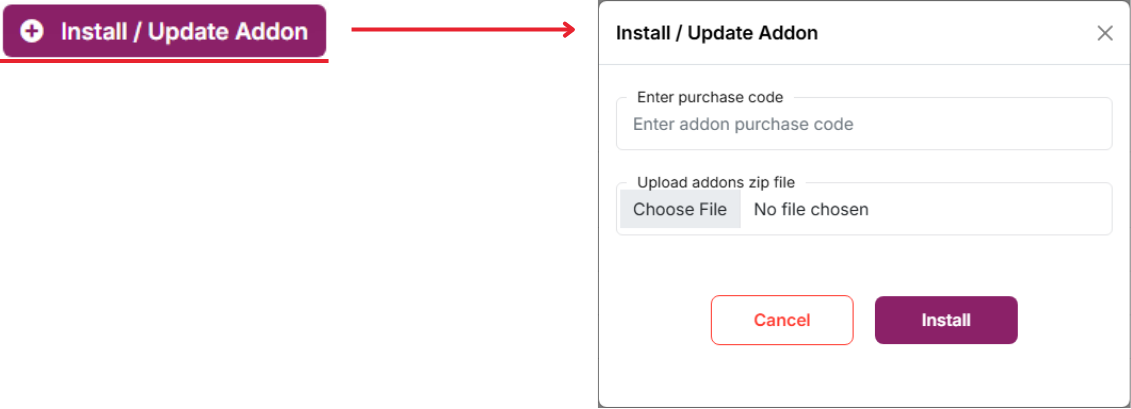This screenshot has width=1131, height=409.
Task: Click the empty header space left of the X
Action: pyautogui.click(x=960, y=33)
